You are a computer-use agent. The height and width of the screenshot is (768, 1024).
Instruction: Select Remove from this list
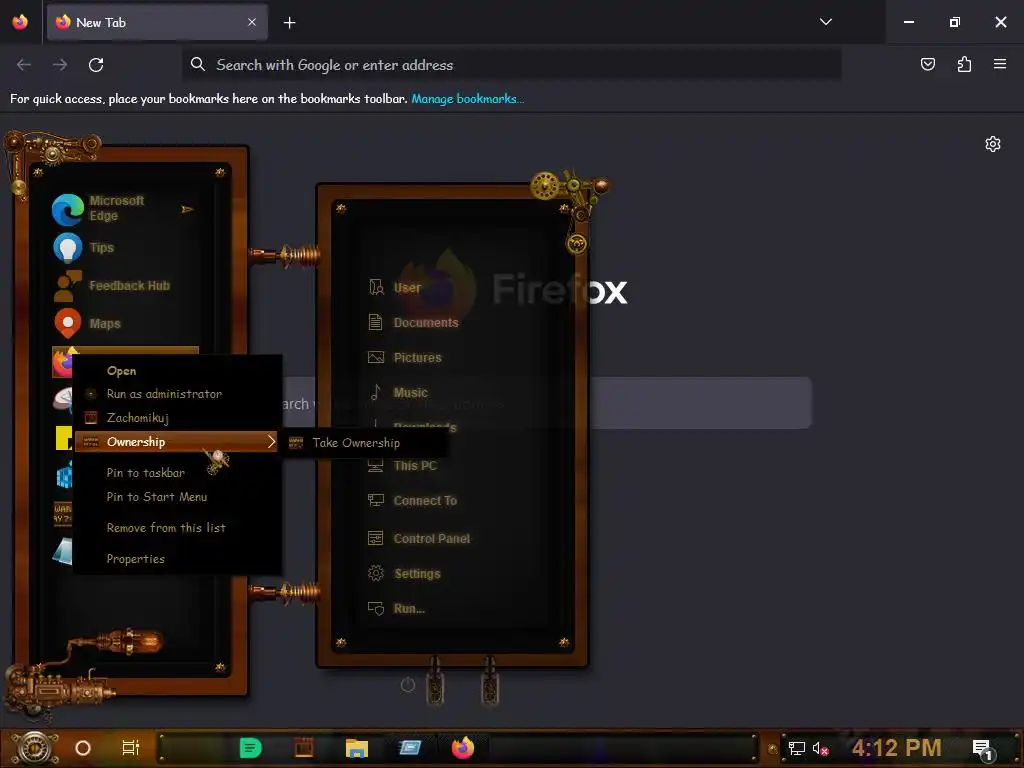pos(178,528)
